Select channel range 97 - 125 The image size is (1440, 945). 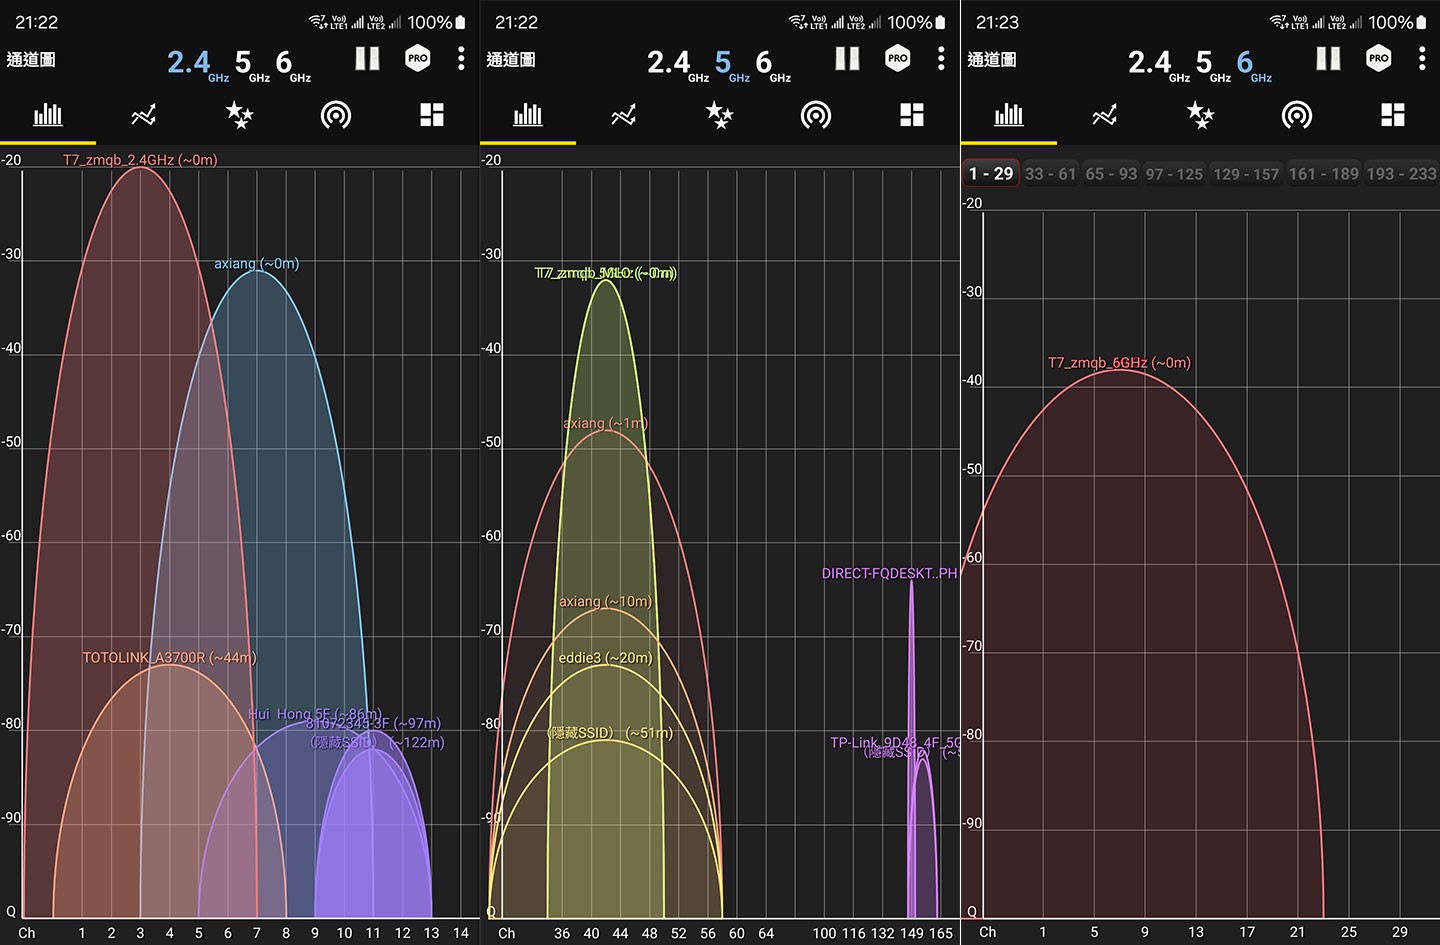pos(1174,174)
